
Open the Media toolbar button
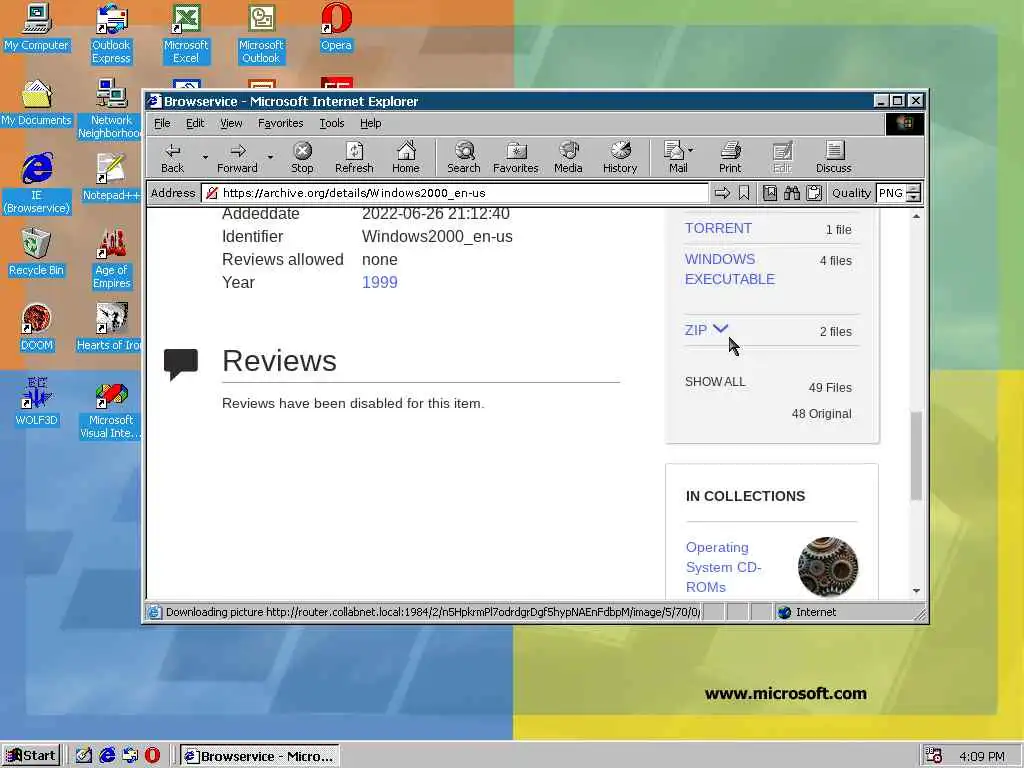[x=568, y=158]
